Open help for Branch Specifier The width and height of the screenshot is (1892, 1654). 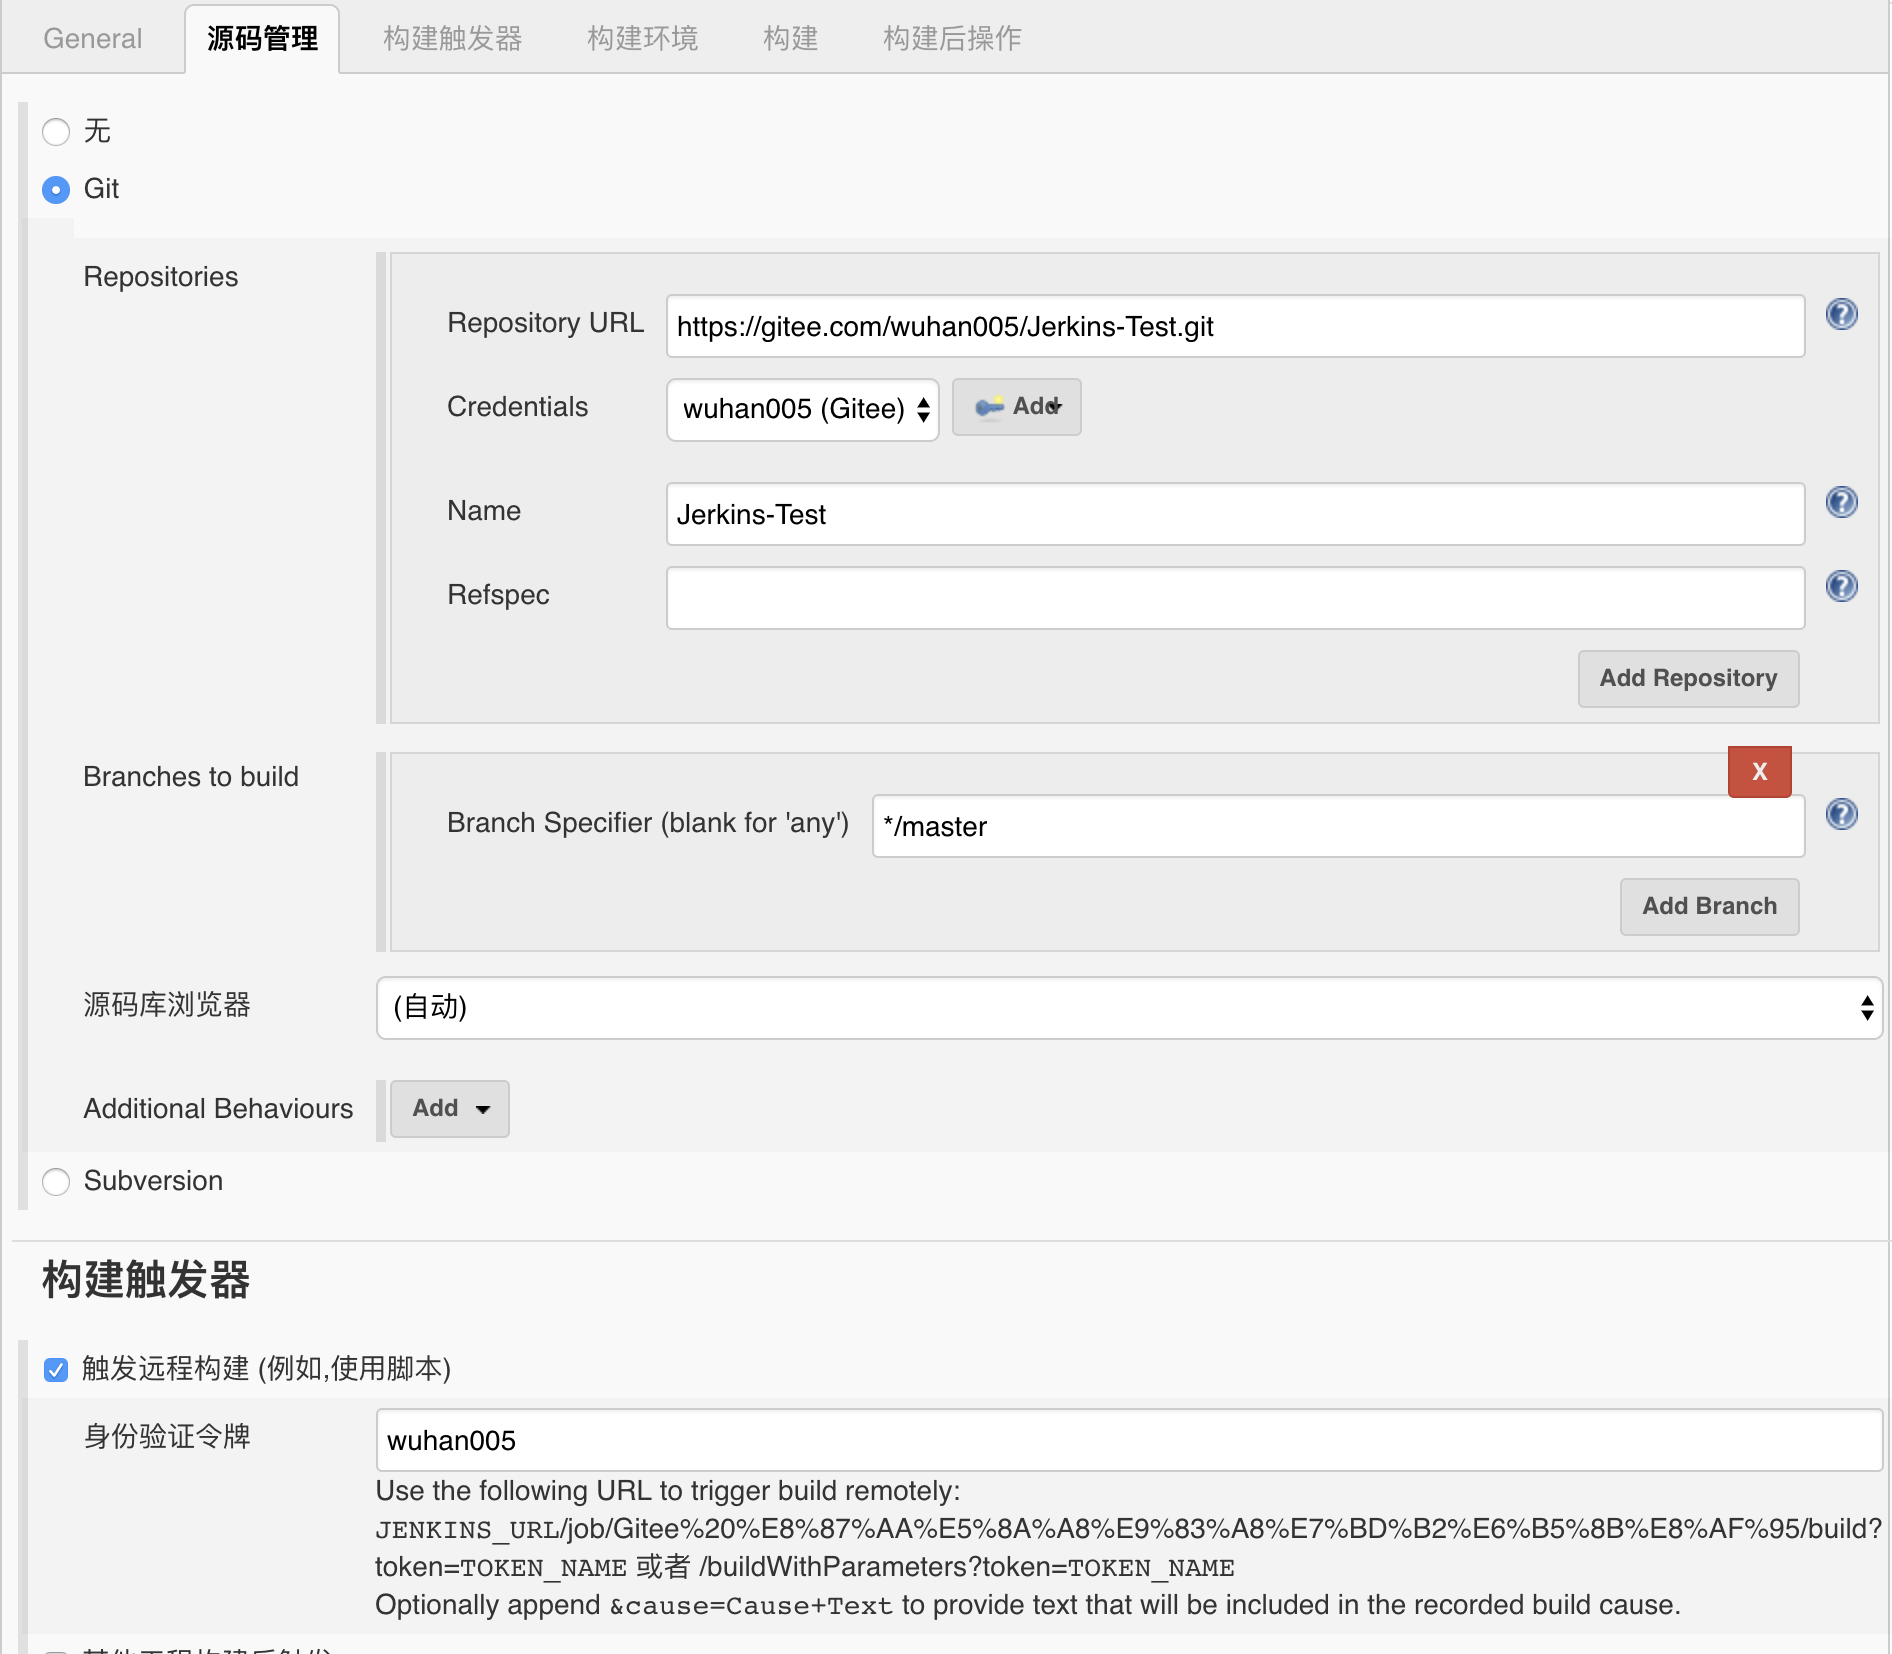(1841, 815)
